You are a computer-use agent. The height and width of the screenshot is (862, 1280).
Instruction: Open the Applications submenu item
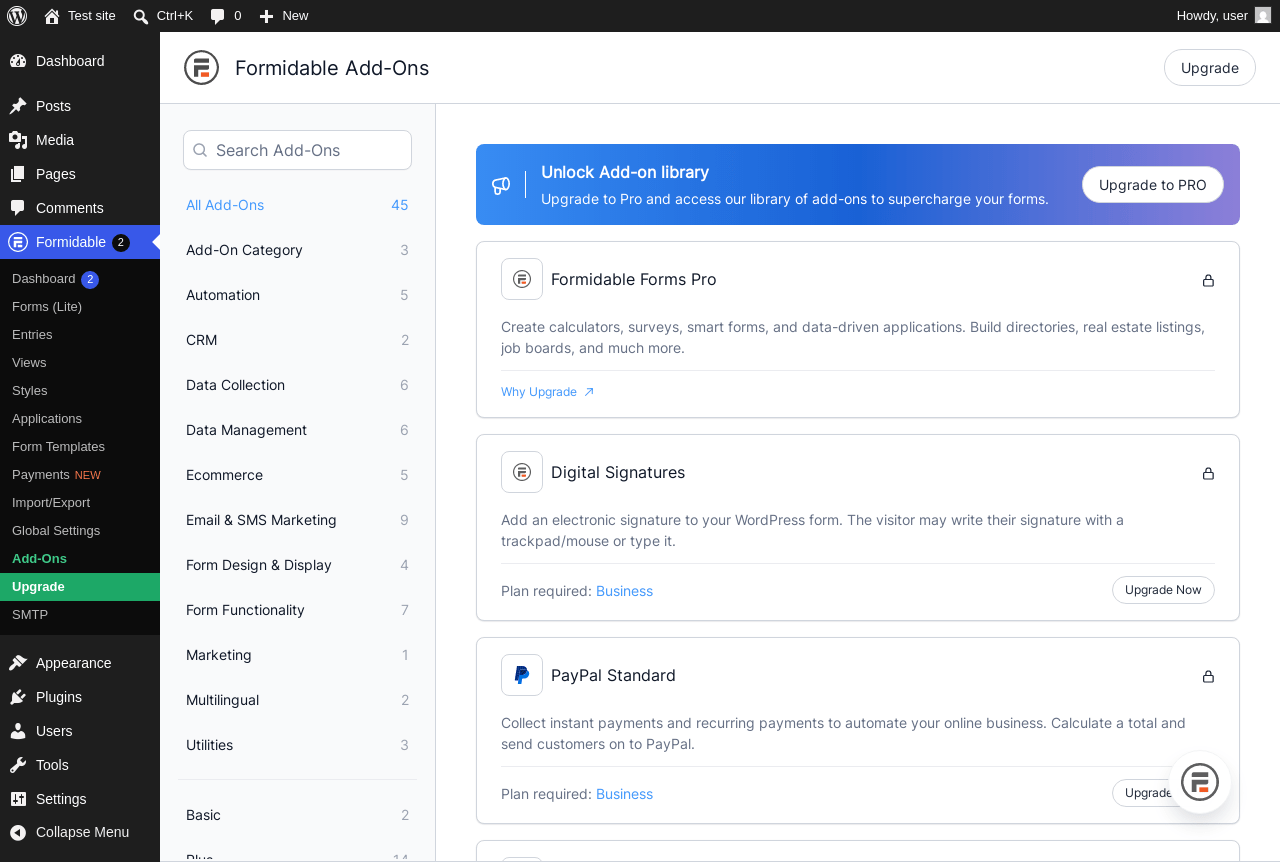[80, 419]
